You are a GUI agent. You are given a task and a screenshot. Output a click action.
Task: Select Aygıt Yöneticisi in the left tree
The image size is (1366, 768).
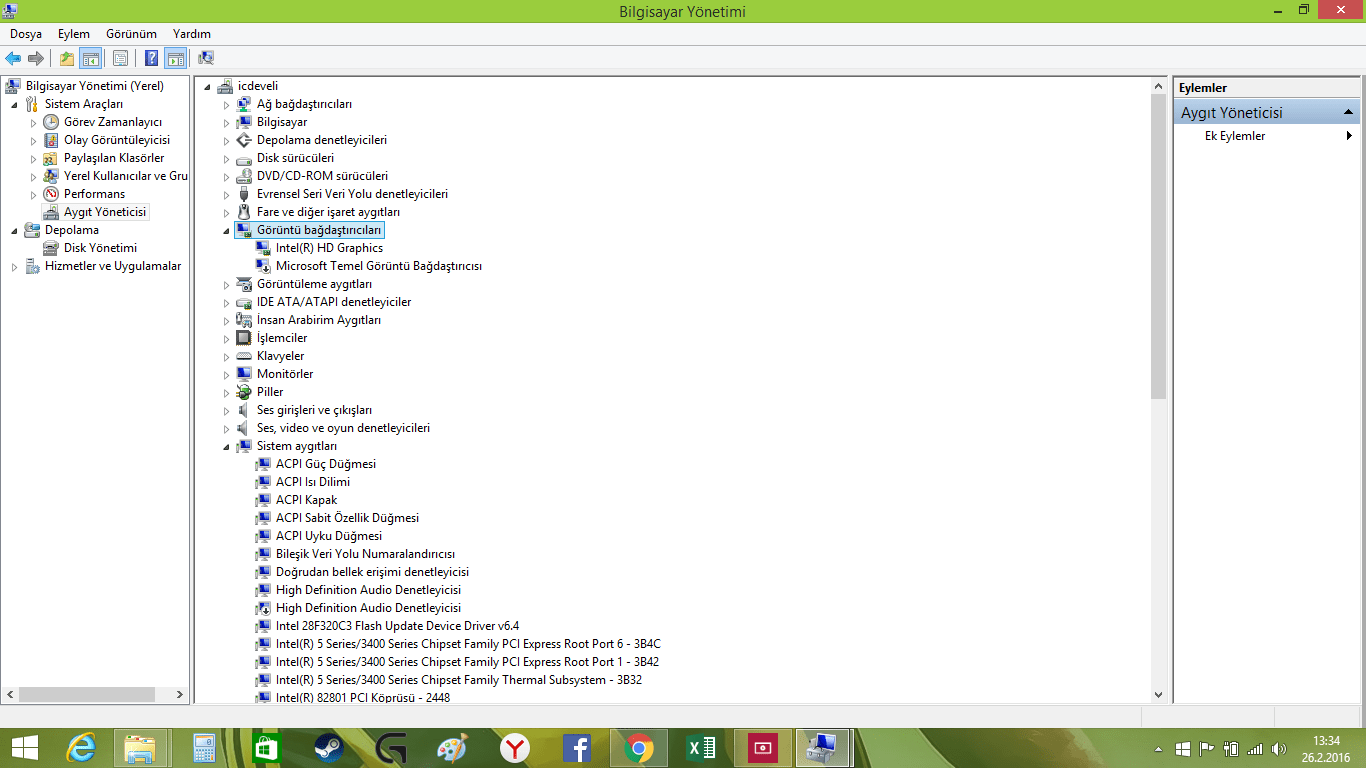pos(105,212)
